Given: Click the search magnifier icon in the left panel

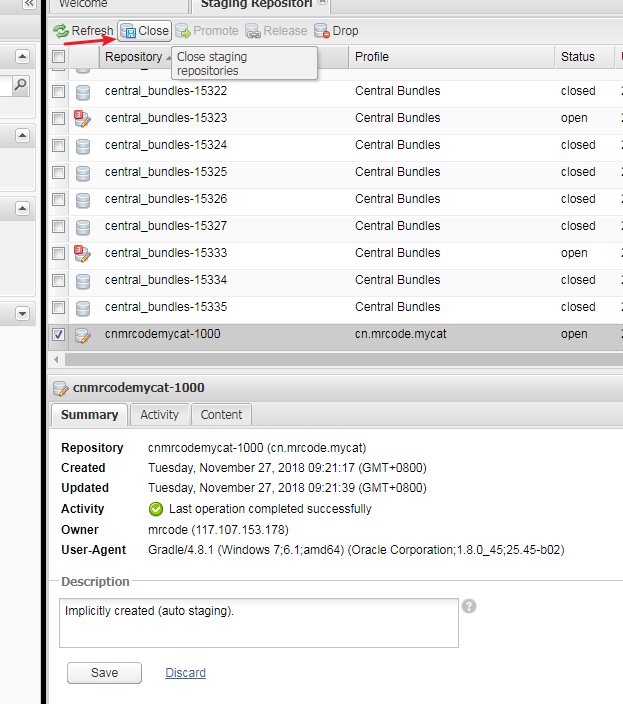Looking at the screenshot, I should pyautogui.click(x=21, y=87).
